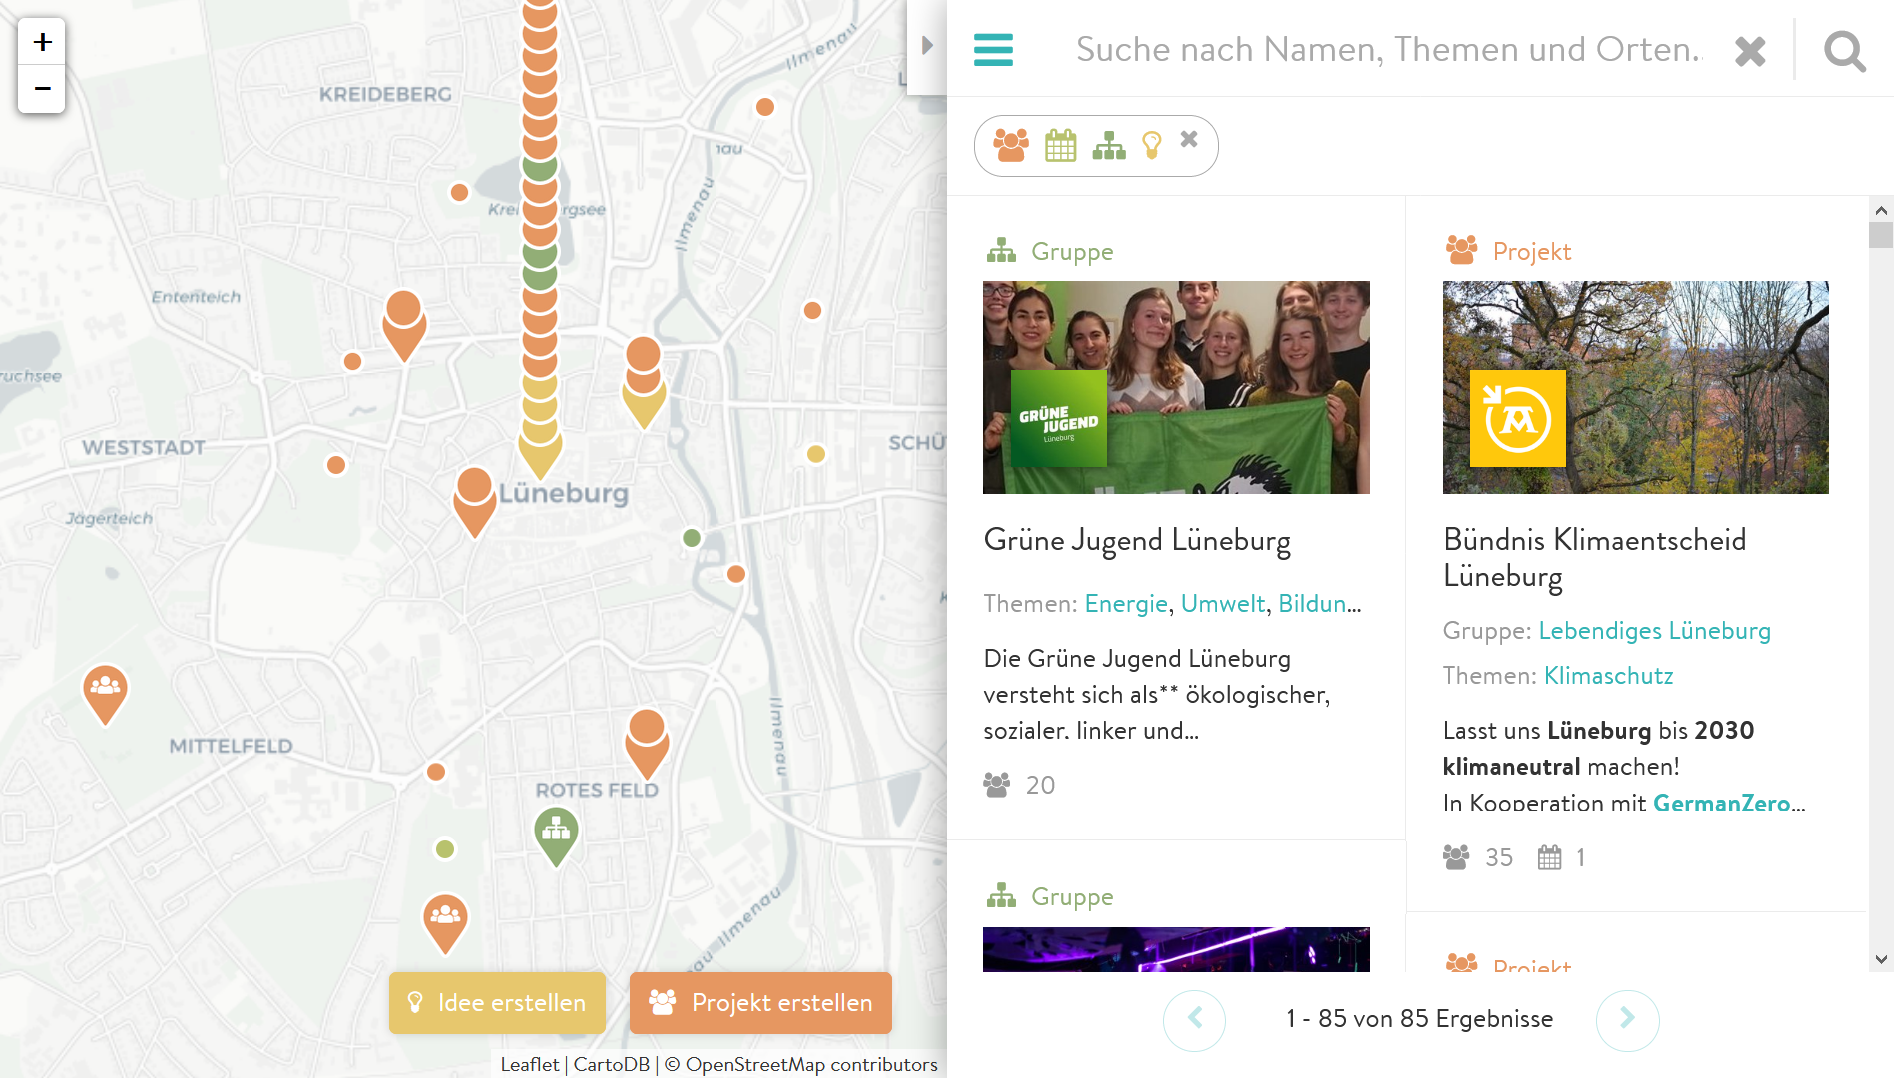Open Grüne Jugend Lüneburg thumbnail image

1176,387
